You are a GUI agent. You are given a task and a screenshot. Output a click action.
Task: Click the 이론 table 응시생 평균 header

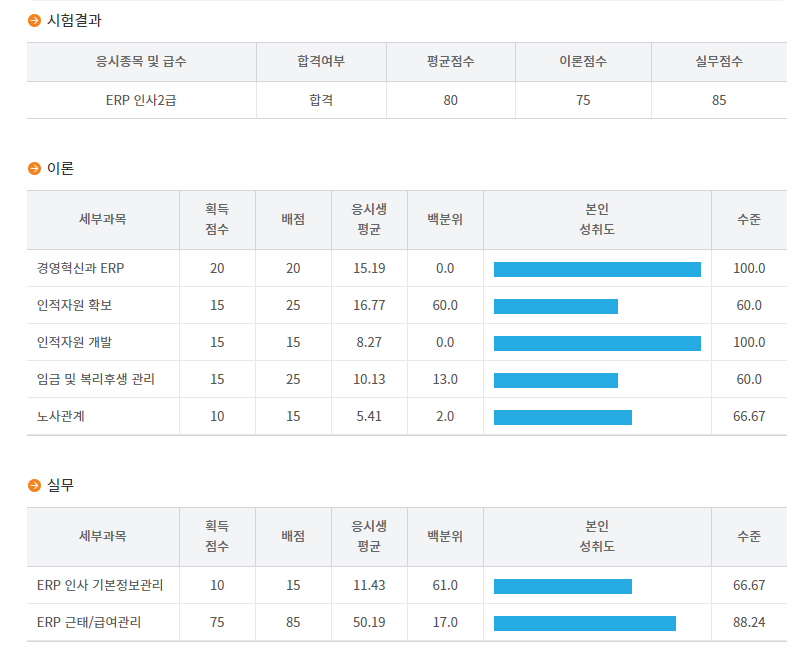(369, 219)
